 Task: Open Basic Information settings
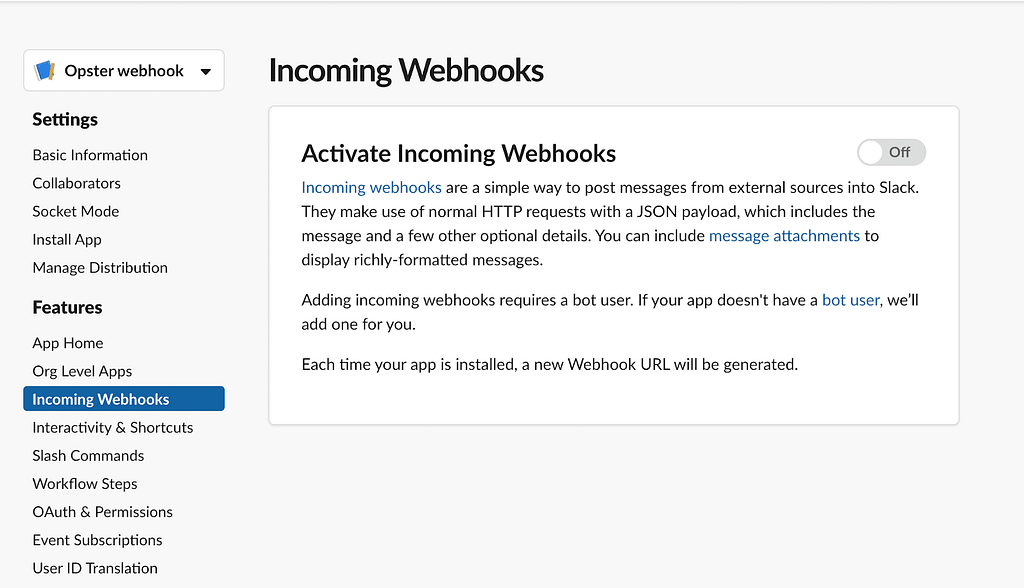tap(90, 155)
